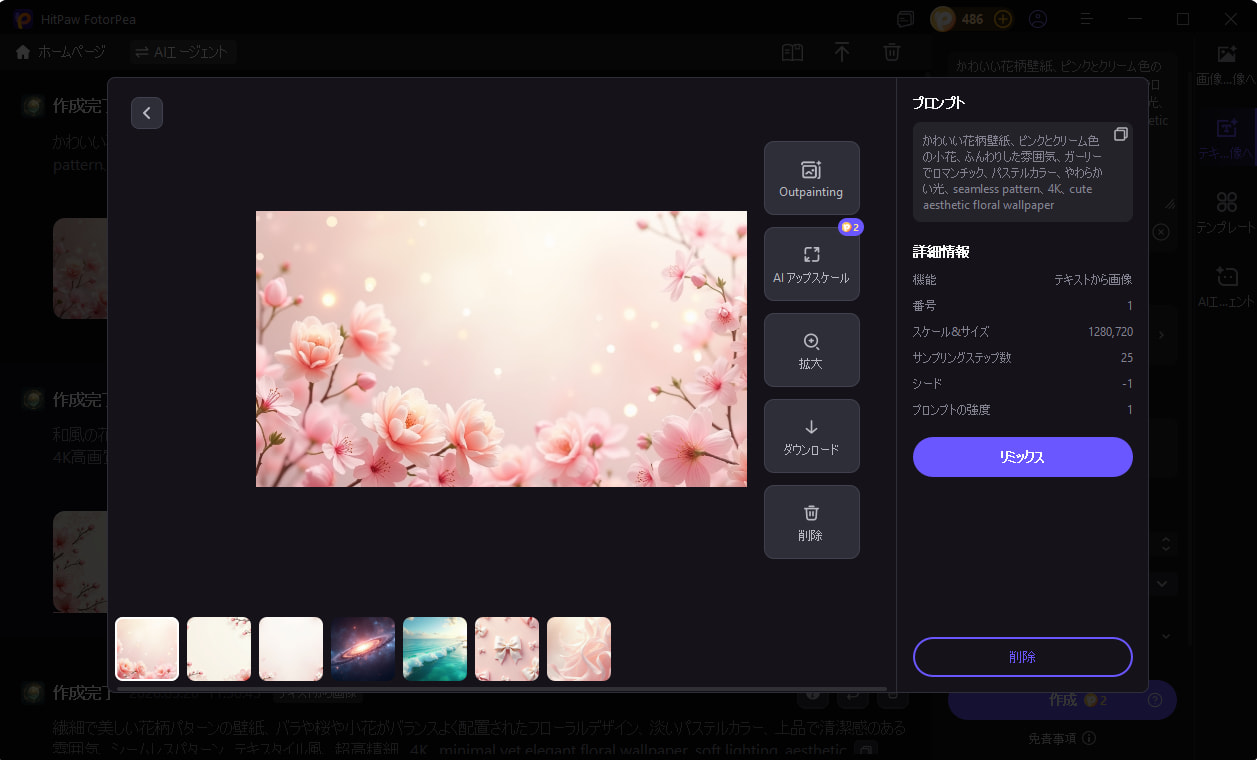1257x760 pixels.
Task: Click the square 削除 trash button
Action: click(x=811, y=522)
